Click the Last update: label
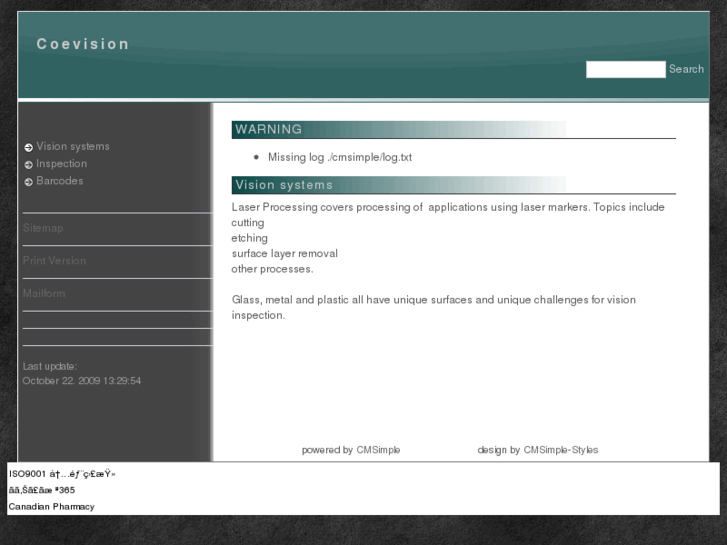Image resolution: width=727 pixels, height=545 pixels. tap(50, 366)
